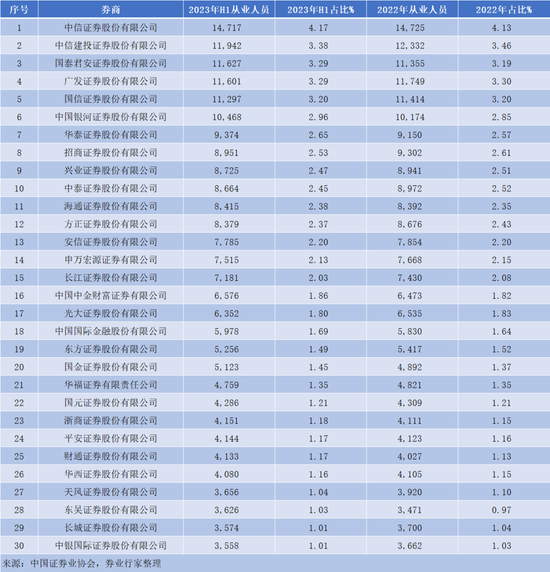The image size is (550, 572).
Task: Click the 2023年H1从业人员 header cell
Action: coord(229,9)
